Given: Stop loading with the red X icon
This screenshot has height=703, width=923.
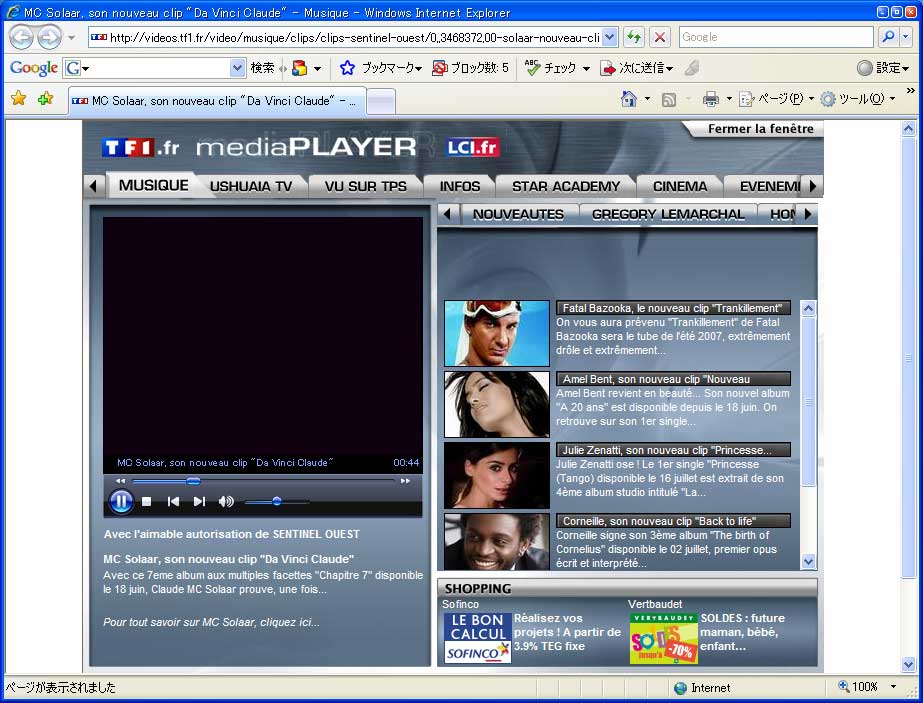Looking at the screenshot, I should [x=660, y=37].
